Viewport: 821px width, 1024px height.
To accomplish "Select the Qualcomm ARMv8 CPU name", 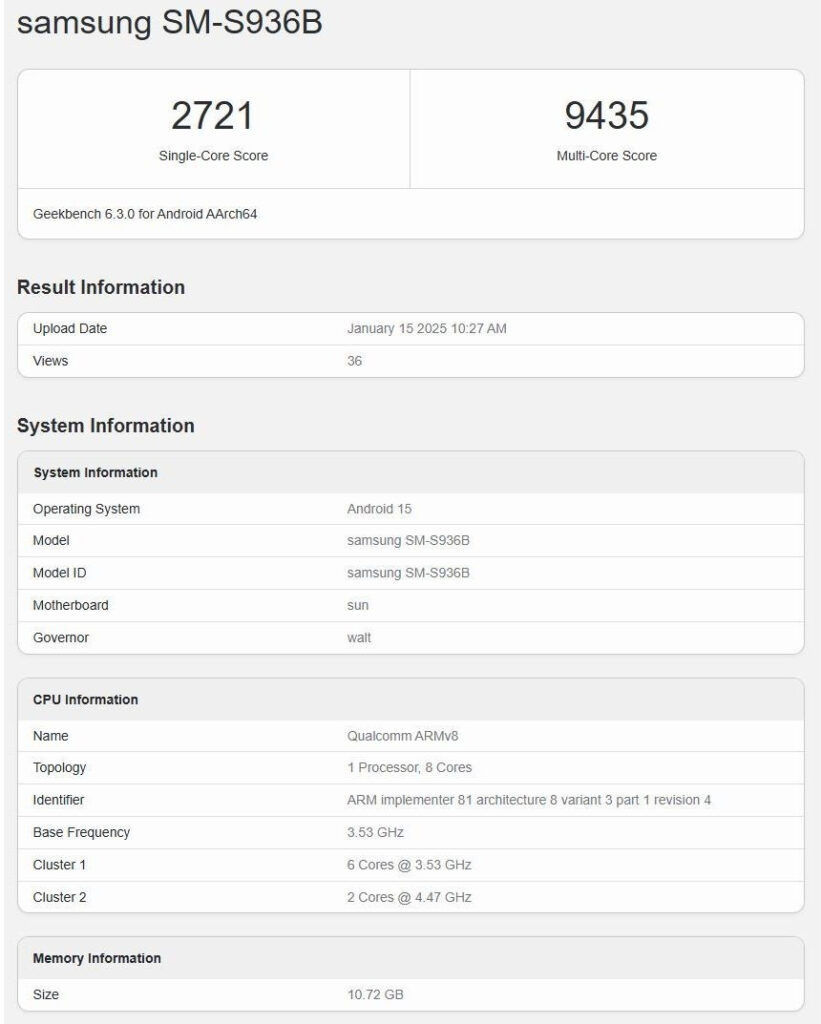I will pos(402,736).
